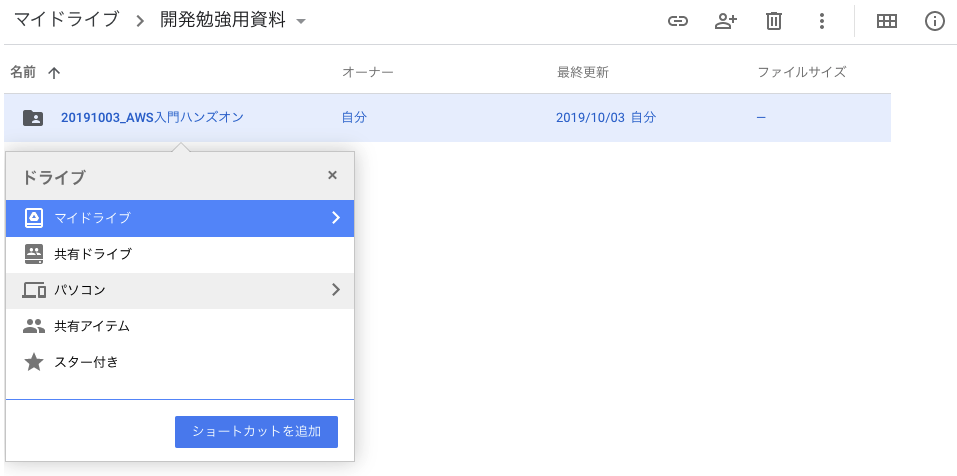The image size is (957, 476).
Task: Sort by the 名前 column header
Action: pos(24,72)
